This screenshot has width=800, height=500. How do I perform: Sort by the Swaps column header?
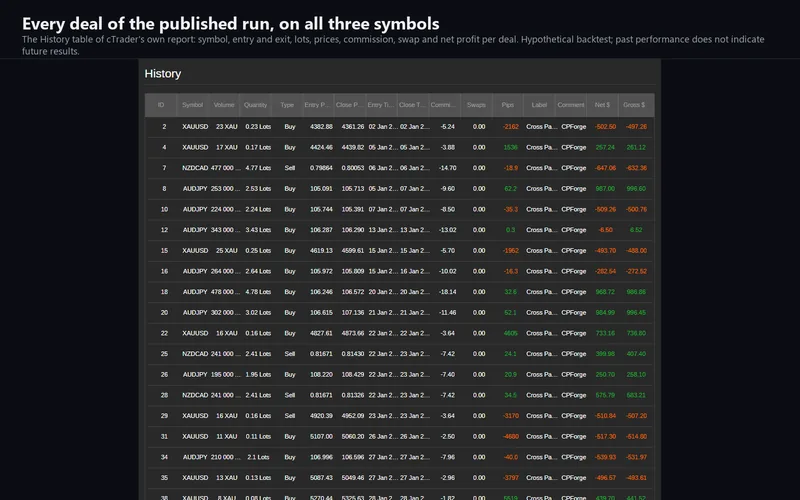476,105
